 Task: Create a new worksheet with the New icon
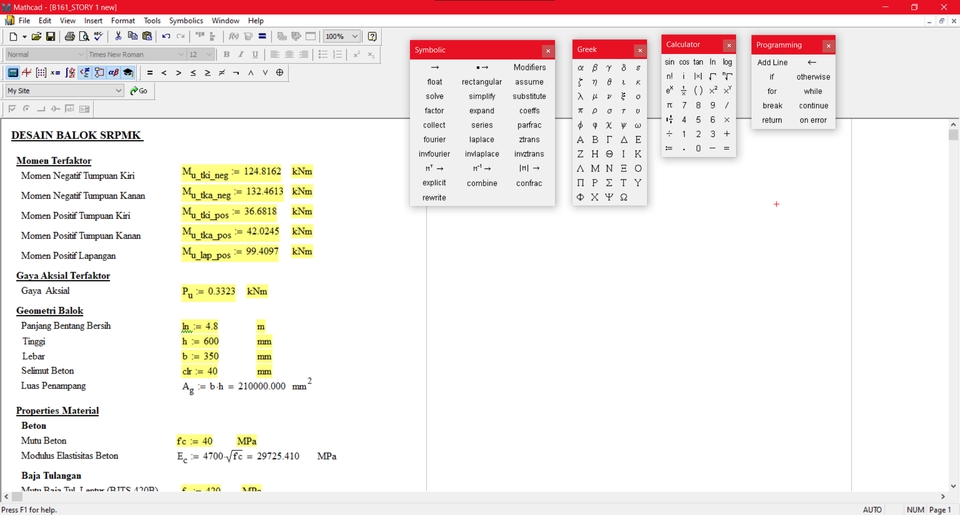pos(13,37)
